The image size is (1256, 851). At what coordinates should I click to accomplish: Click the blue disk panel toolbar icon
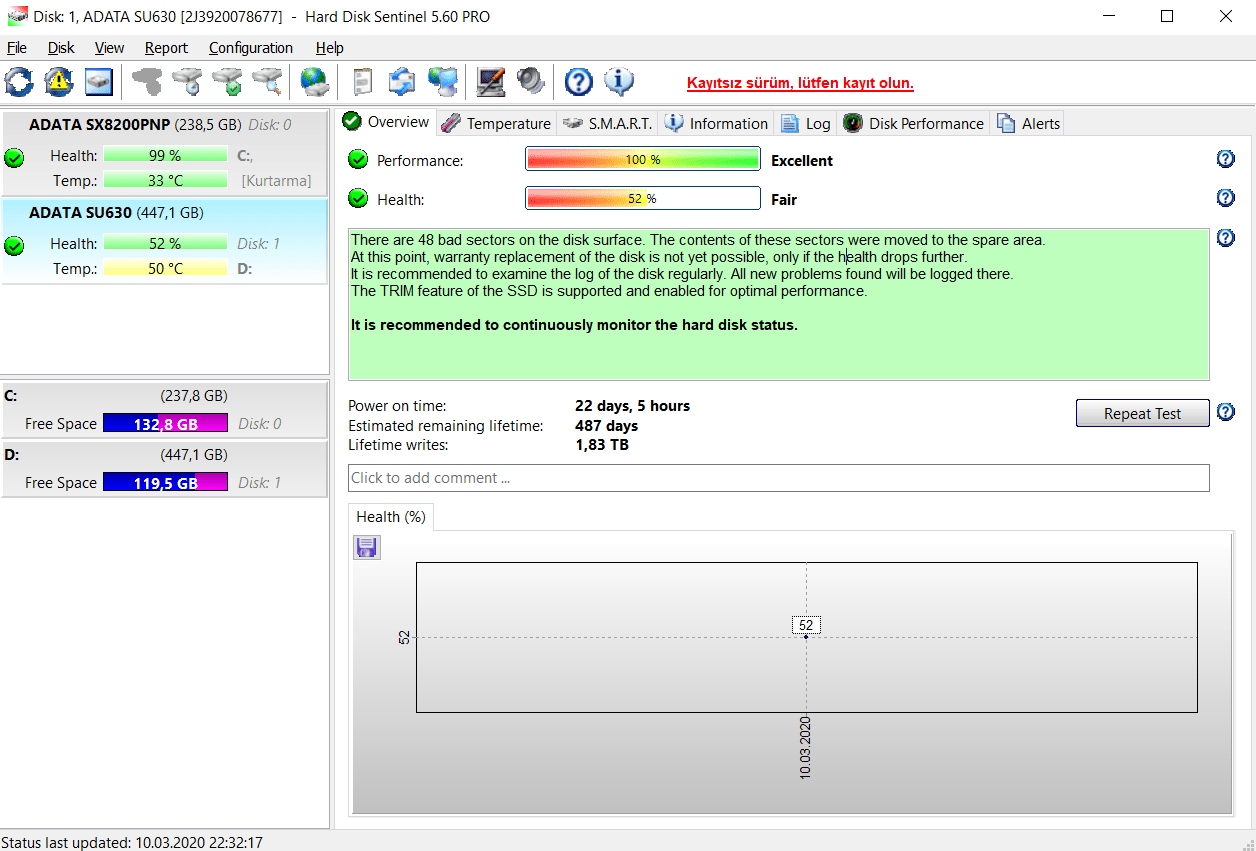tap(99, 82)
